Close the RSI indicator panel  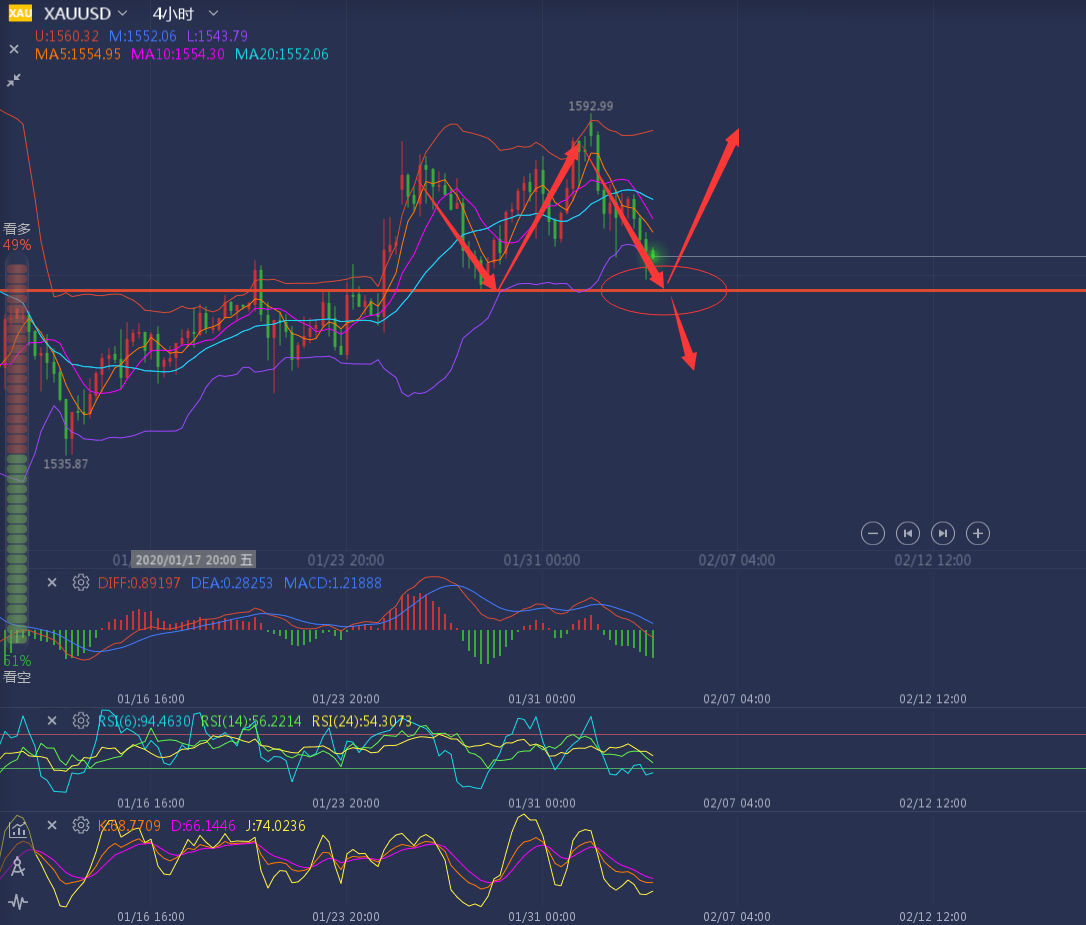(x=52, y=720)
